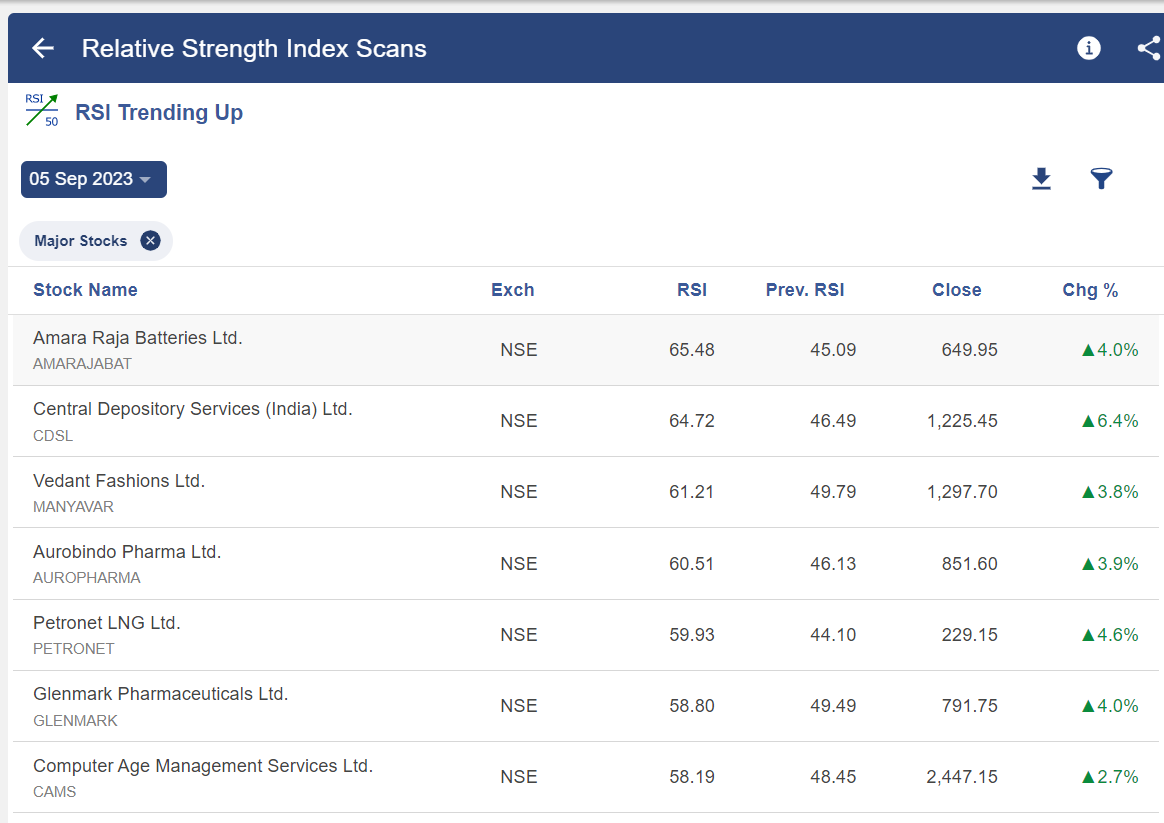The width and height of the screenshot is (1164, 823).
Task: Open Aurobindo Pharma Ltd. stock
Action: (x=127, y=551)
